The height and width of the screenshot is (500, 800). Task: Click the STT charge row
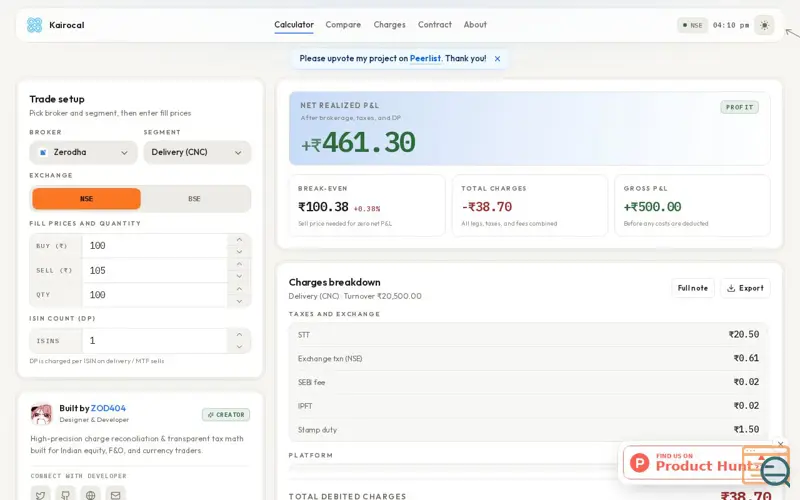pos(528,335)
